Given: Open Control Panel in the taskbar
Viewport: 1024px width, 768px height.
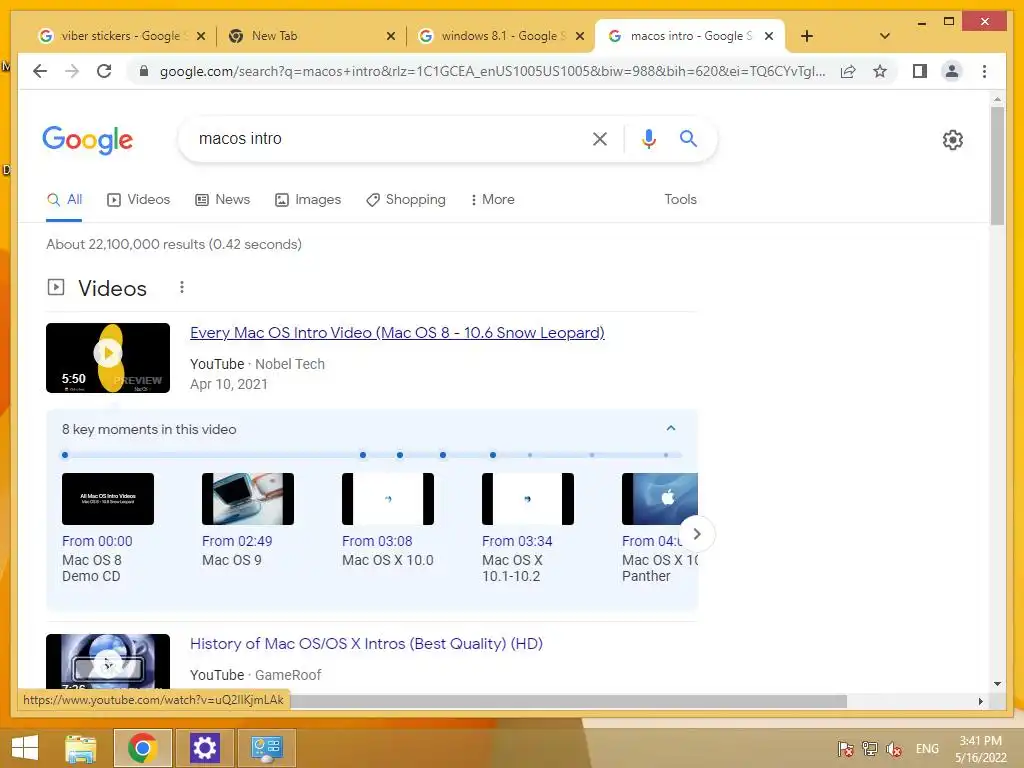Looking at the screenshot, I should pos(267,748).
